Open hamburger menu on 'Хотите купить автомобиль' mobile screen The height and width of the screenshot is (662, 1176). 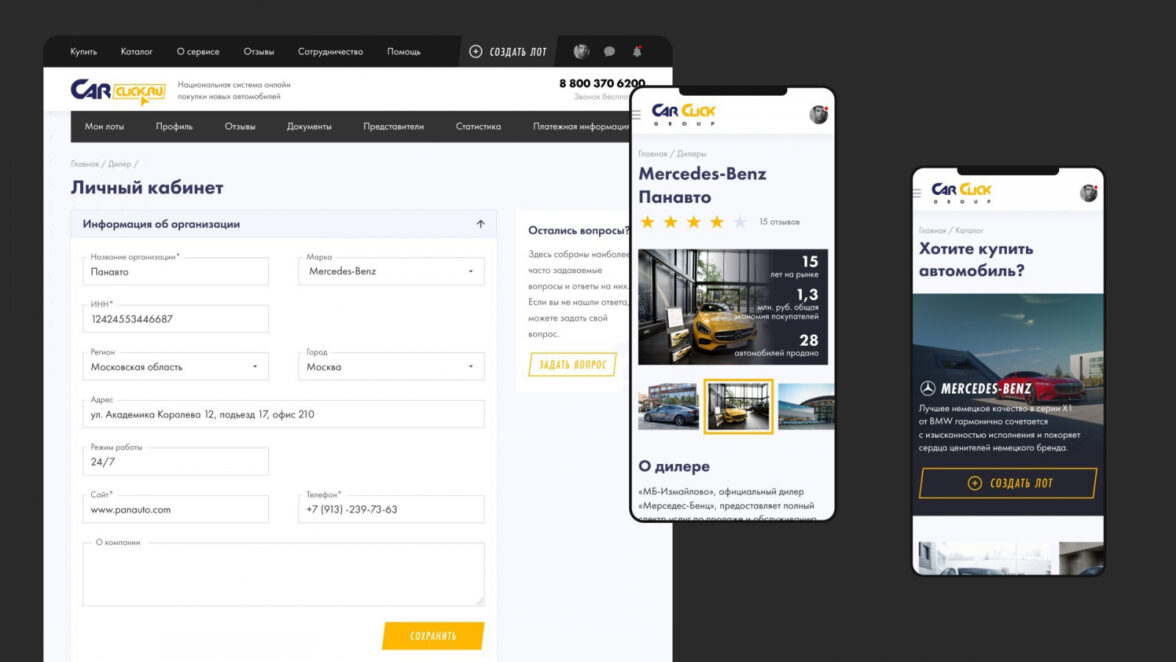918,193
